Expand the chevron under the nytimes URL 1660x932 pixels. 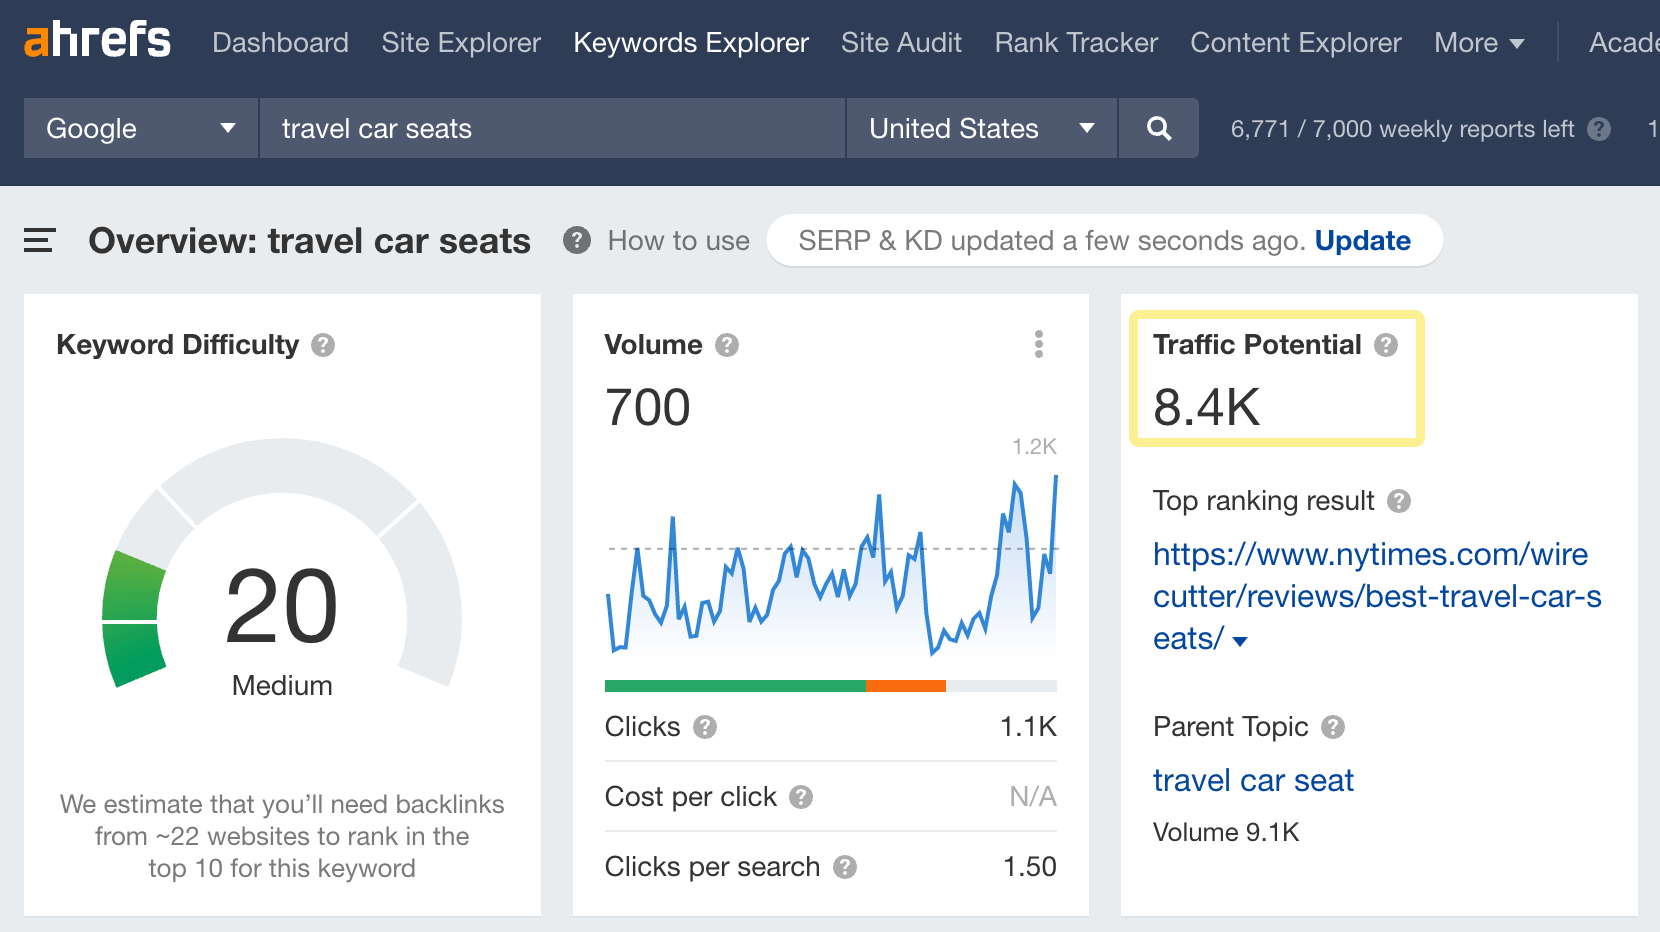coord(1240,641)
